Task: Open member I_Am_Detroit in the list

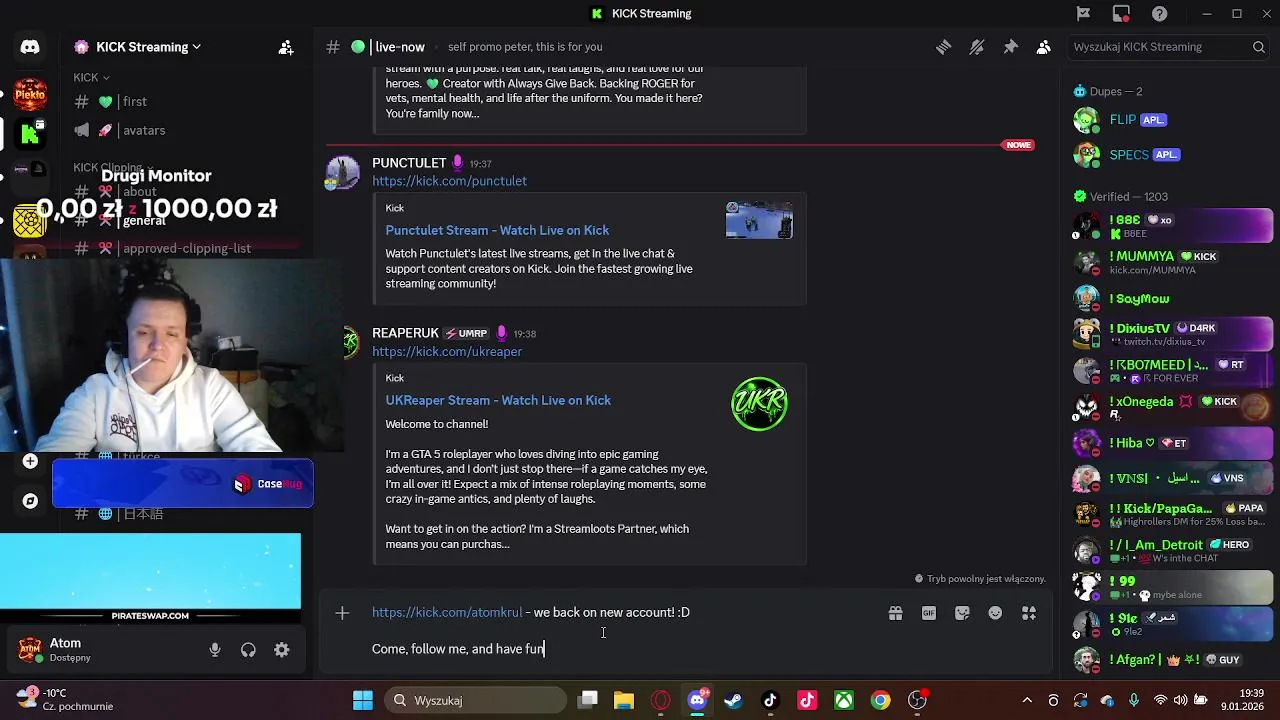Action: (1170, 551)
